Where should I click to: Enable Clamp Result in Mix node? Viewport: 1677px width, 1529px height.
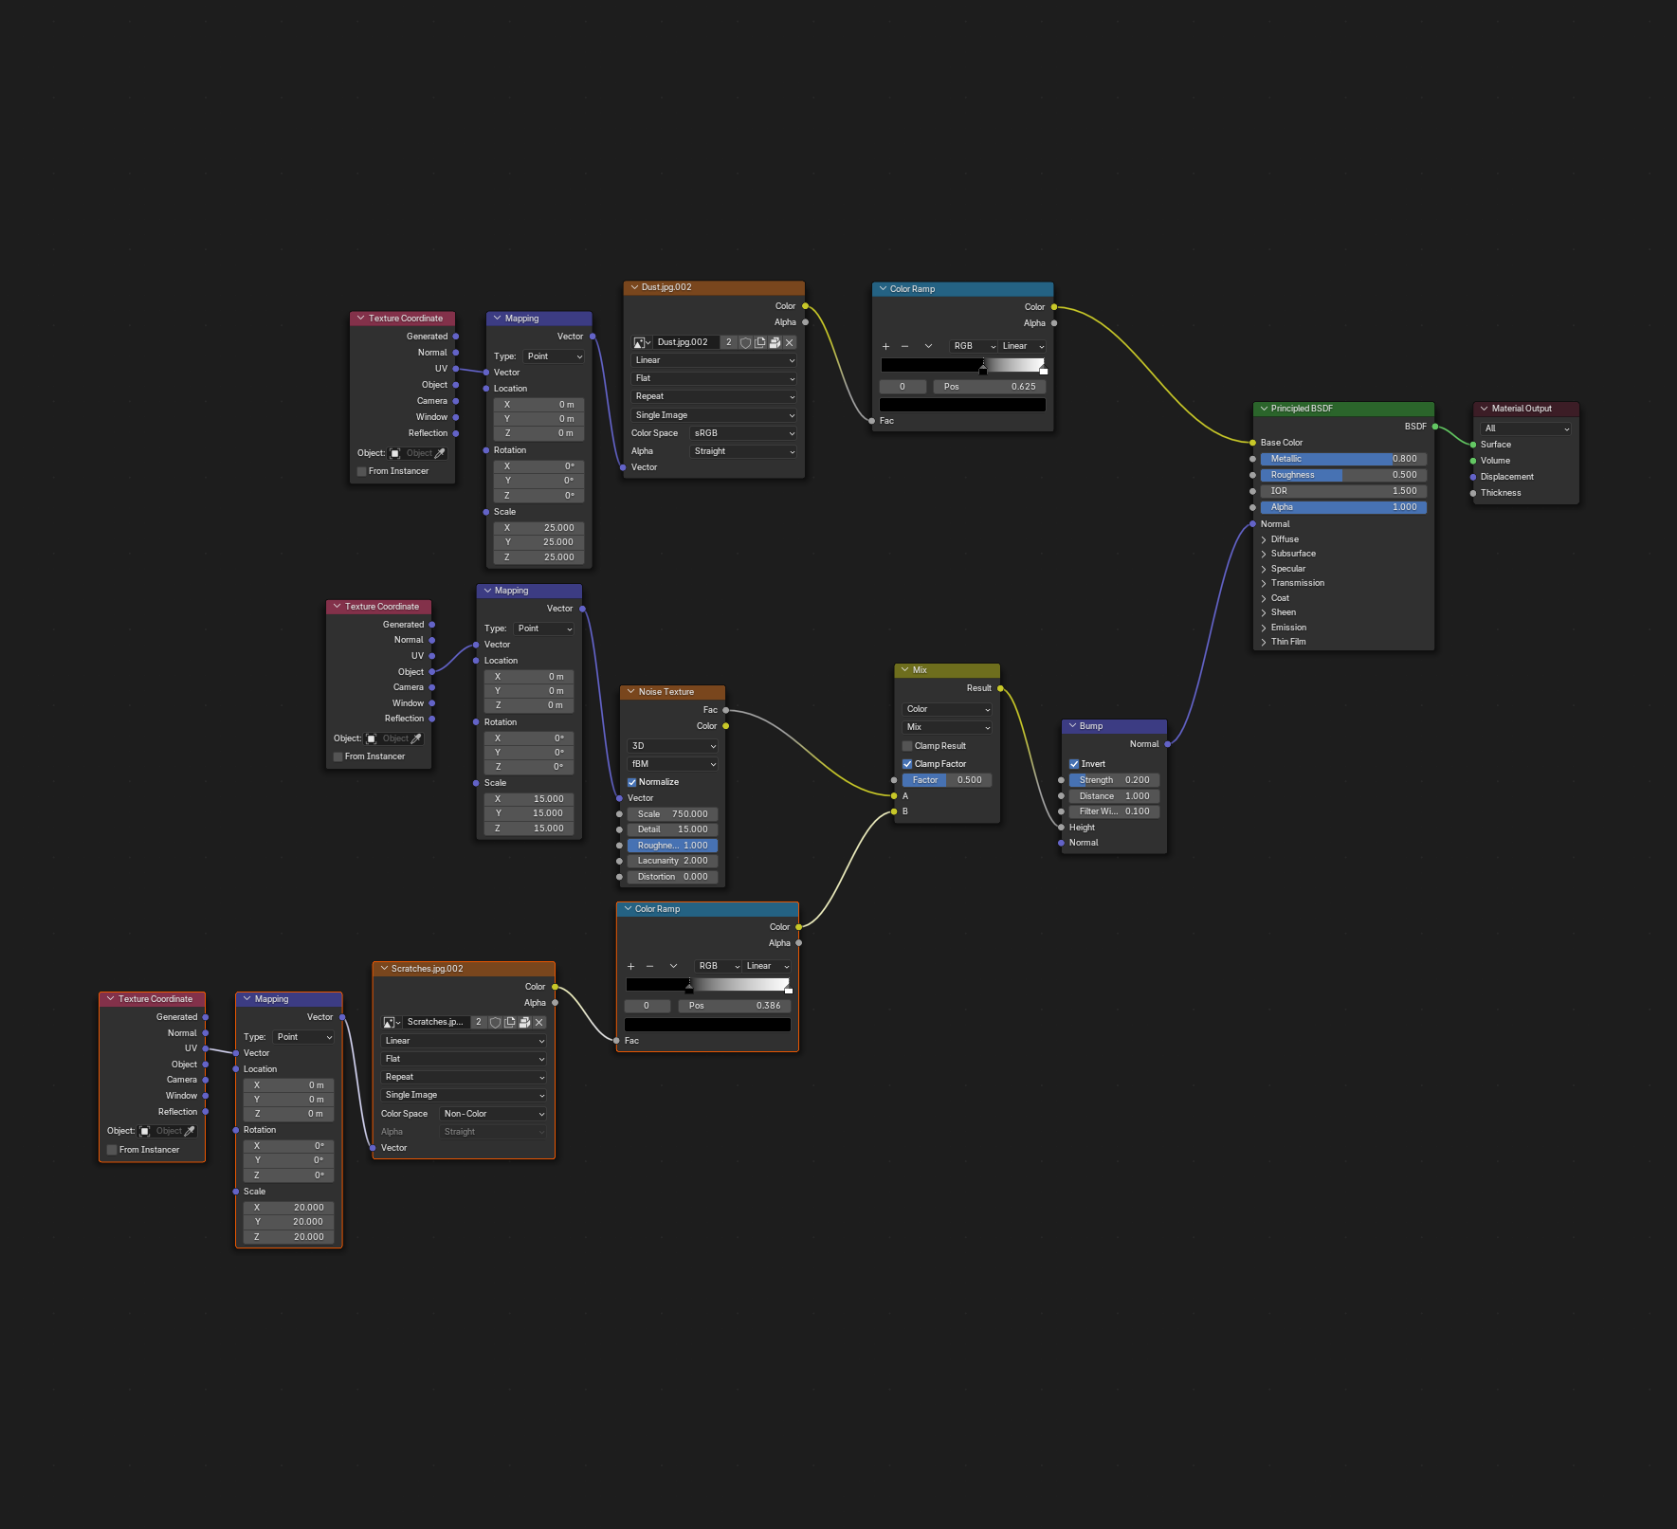pyautogui.click(x=907, y=746)
